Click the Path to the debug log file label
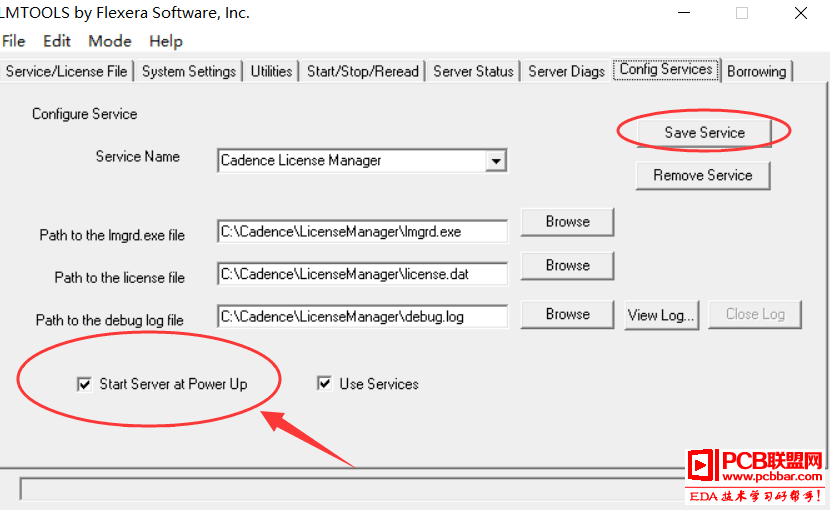 (110, 320)
